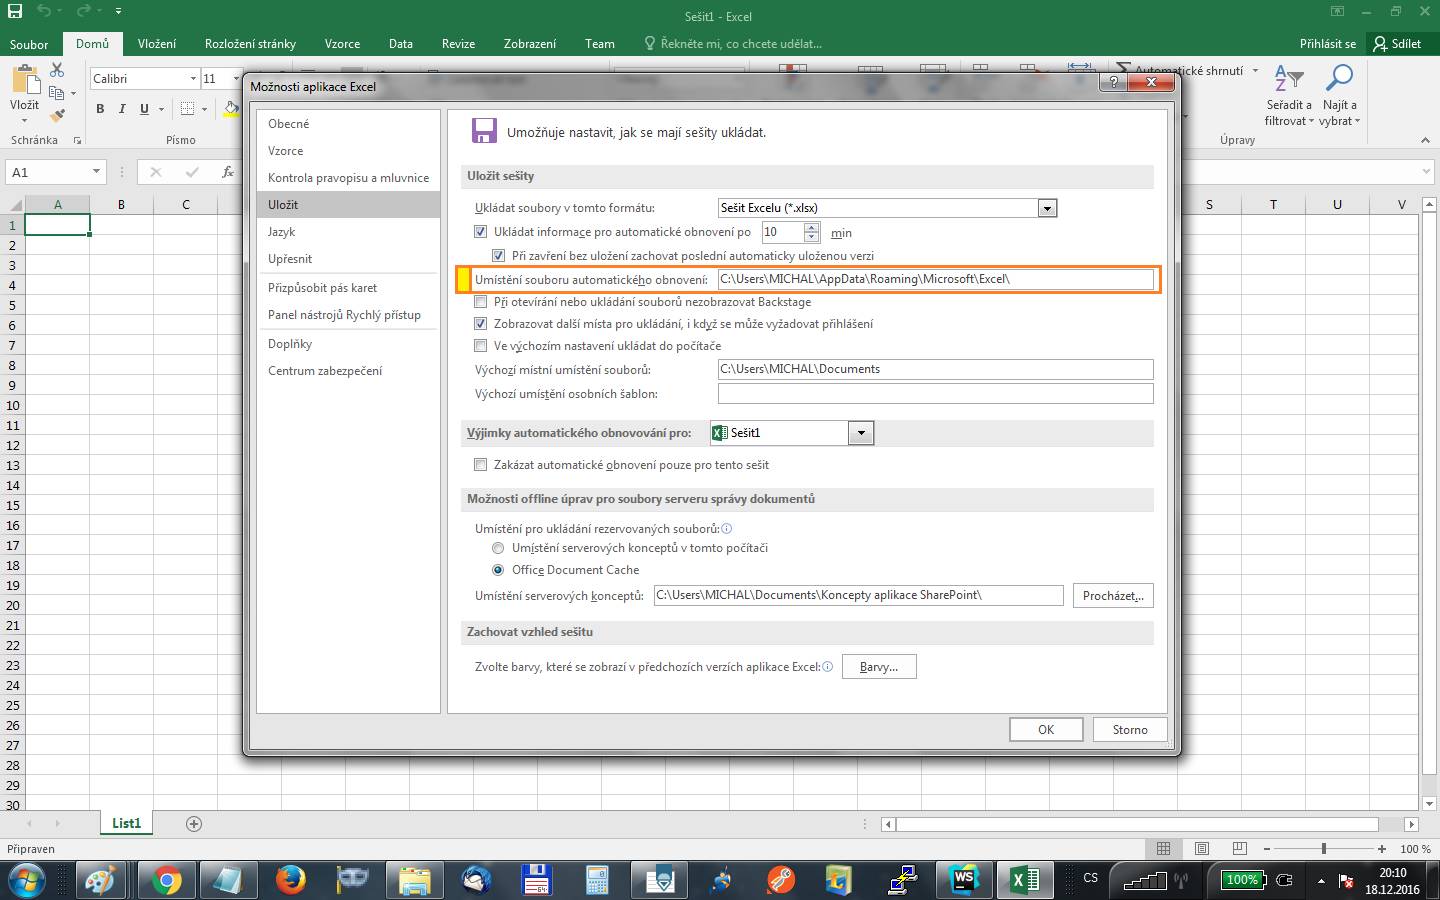Click the Insert Function fx icon
This screenshot has height=900, width=1440.
[x=228, y=172]
